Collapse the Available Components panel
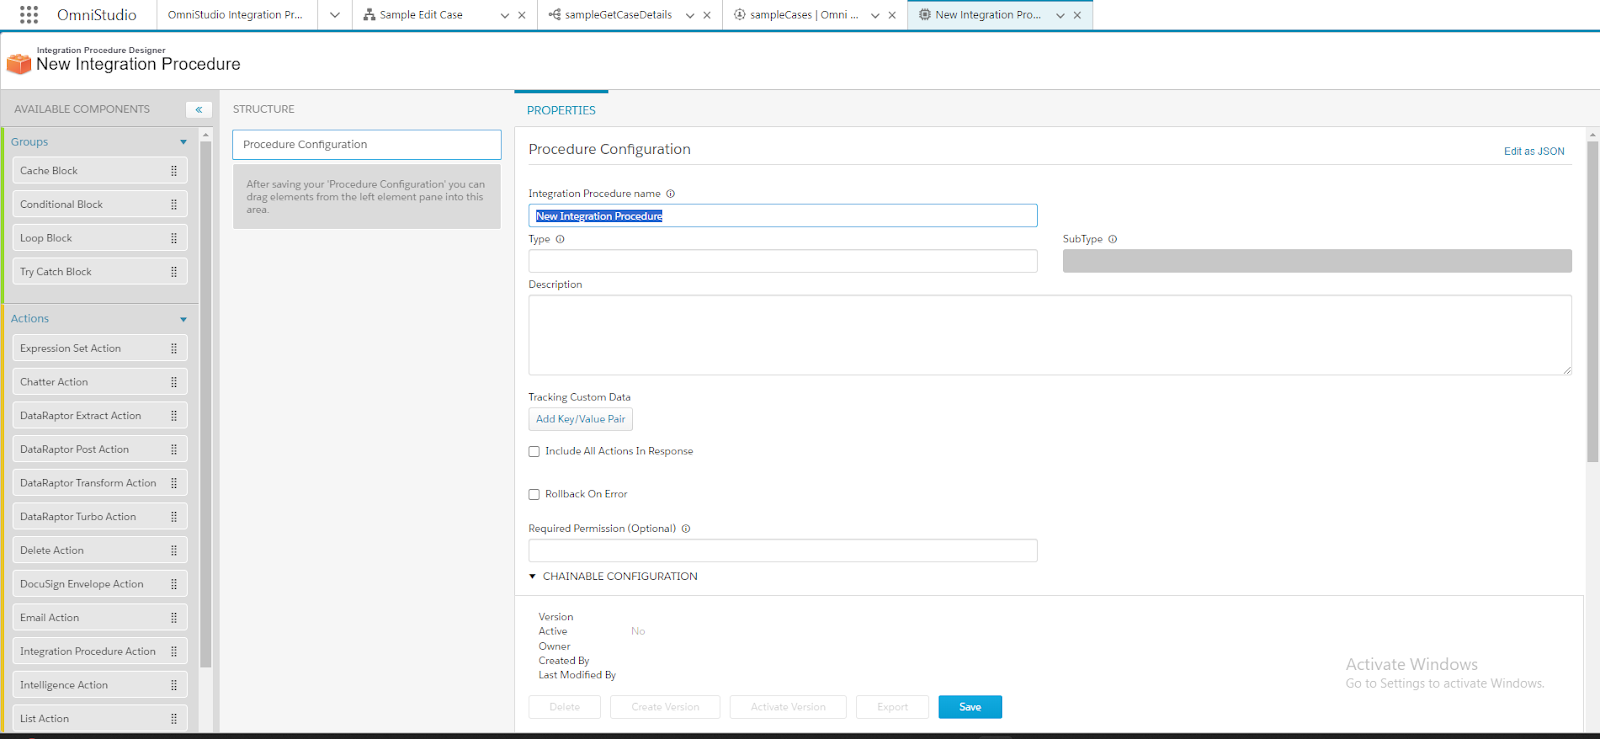 [199, 110]
